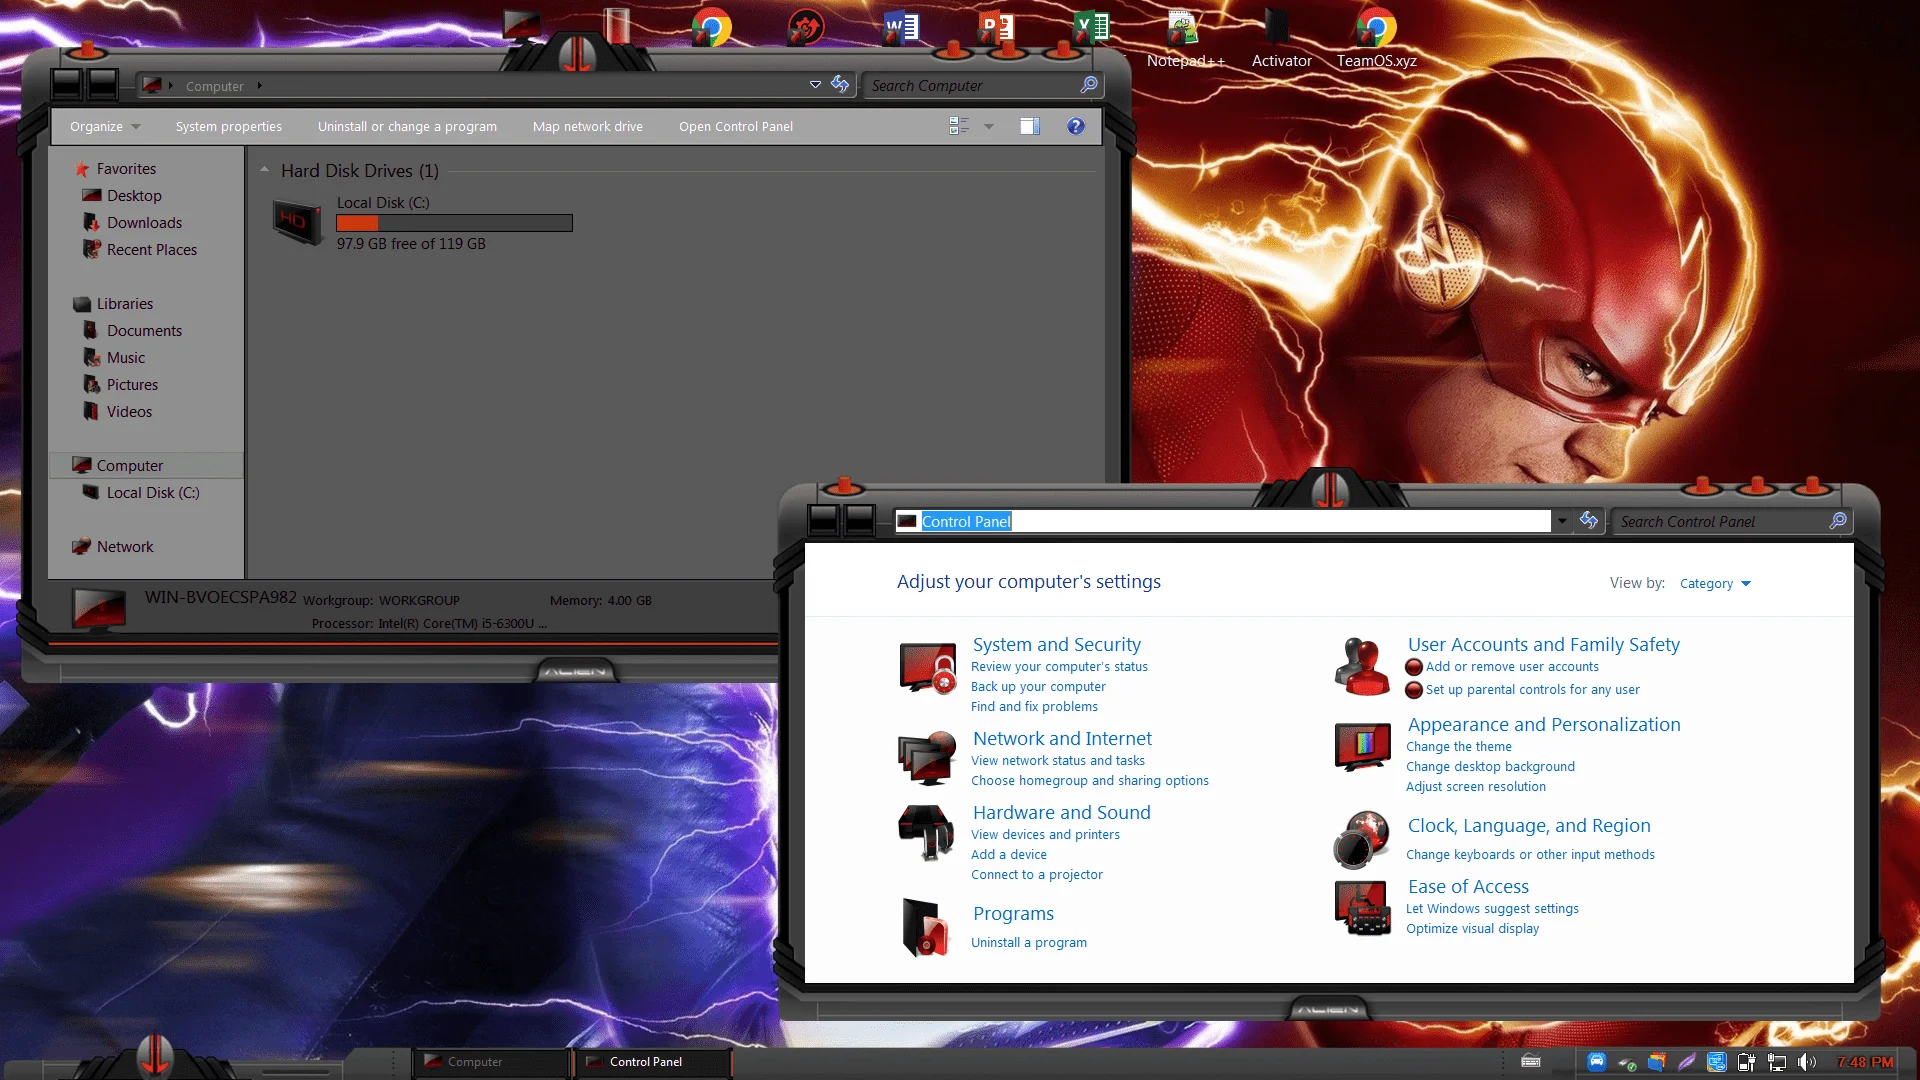
Task: Open the Excel desktop shortcut
Action: pyautogui.click(x=1090, y=27)
